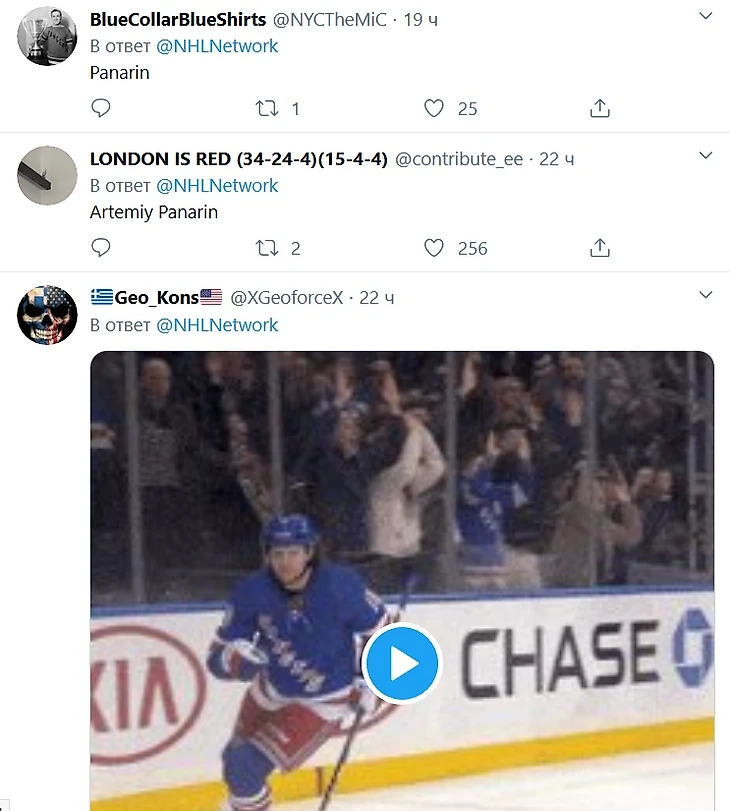The height and width of the screenshot is (811, 730).
Task: Reply to BlueCollarBlueShirts' Panarin tweet
Action: click(x=100, y=108)
